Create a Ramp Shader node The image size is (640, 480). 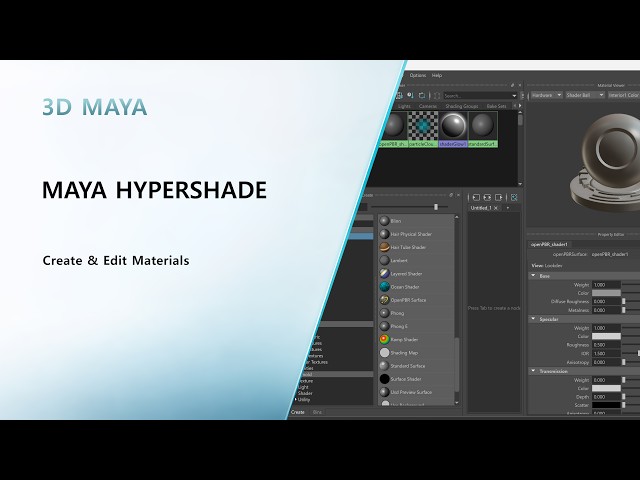click(416, 339)
